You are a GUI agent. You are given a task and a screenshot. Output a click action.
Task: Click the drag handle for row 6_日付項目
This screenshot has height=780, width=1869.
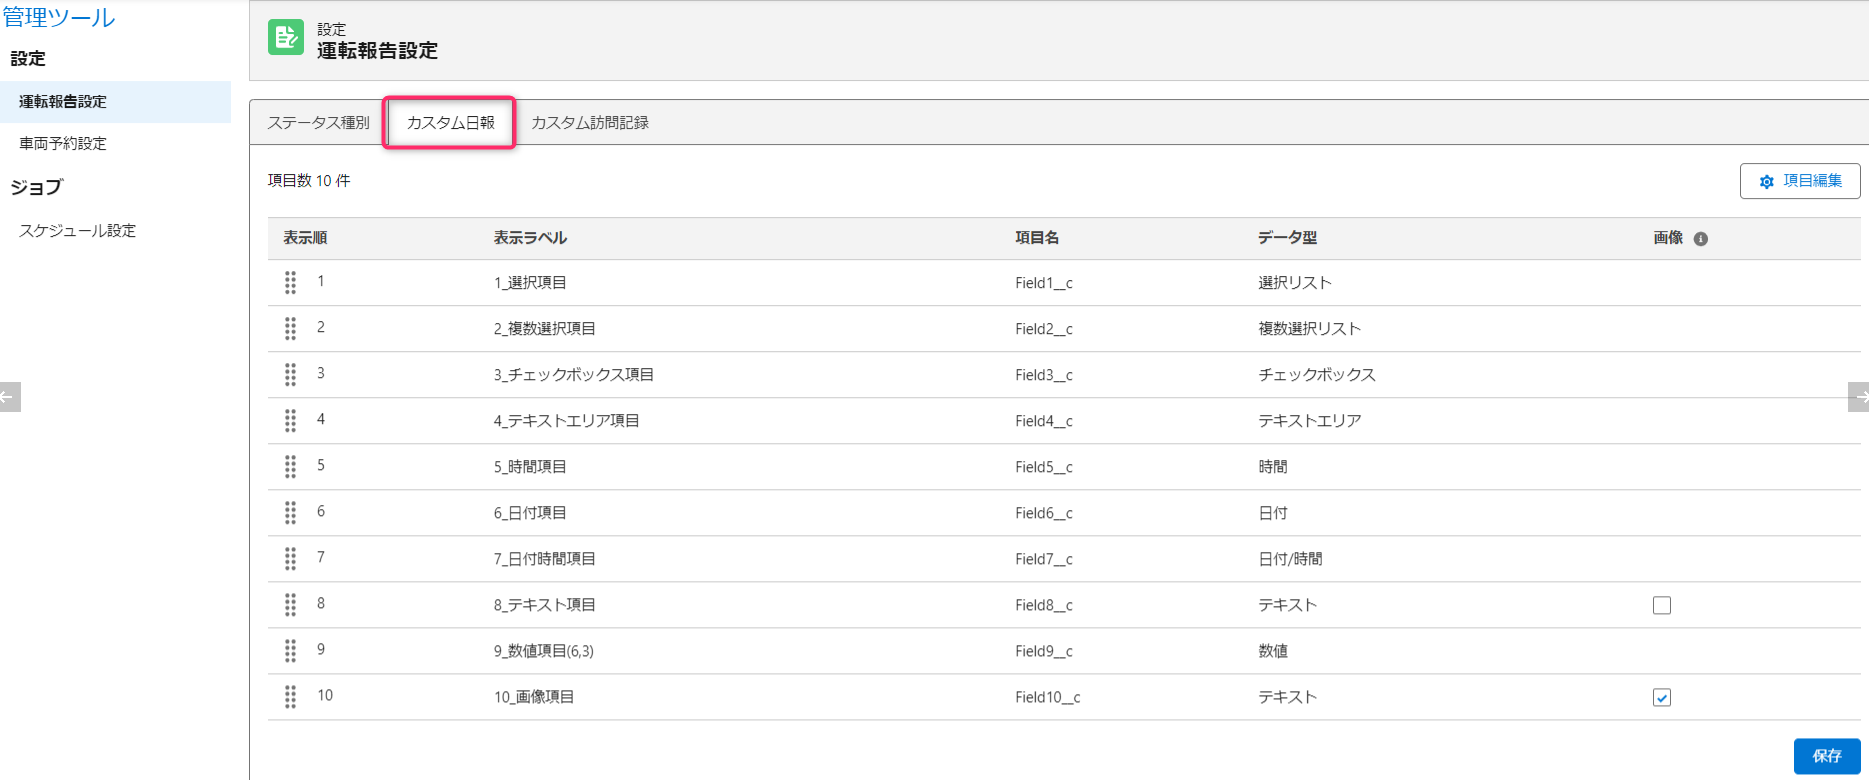290,513
